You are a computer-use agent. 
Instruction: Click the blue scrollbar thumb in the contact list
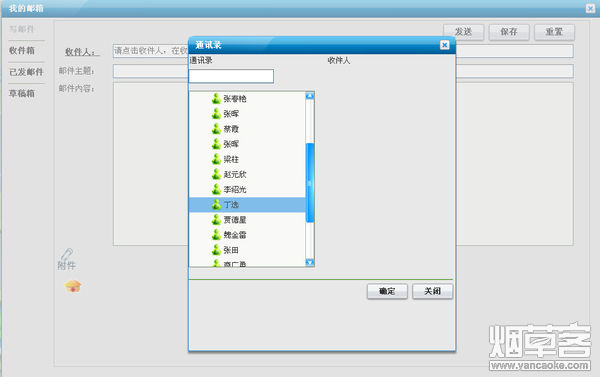click(x=310, y=183)
